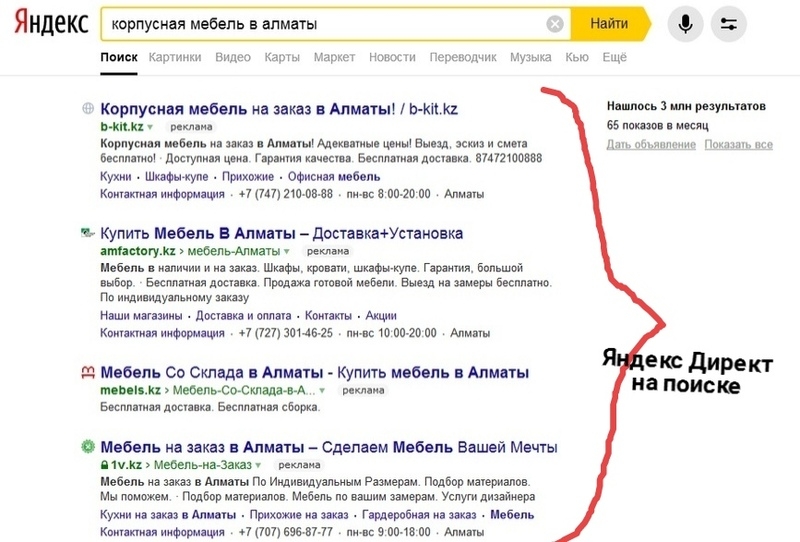Open Контактная информация next to +7 (707) 696-87-77
This screenshot has height=542, width=800.
click(162, 532)
